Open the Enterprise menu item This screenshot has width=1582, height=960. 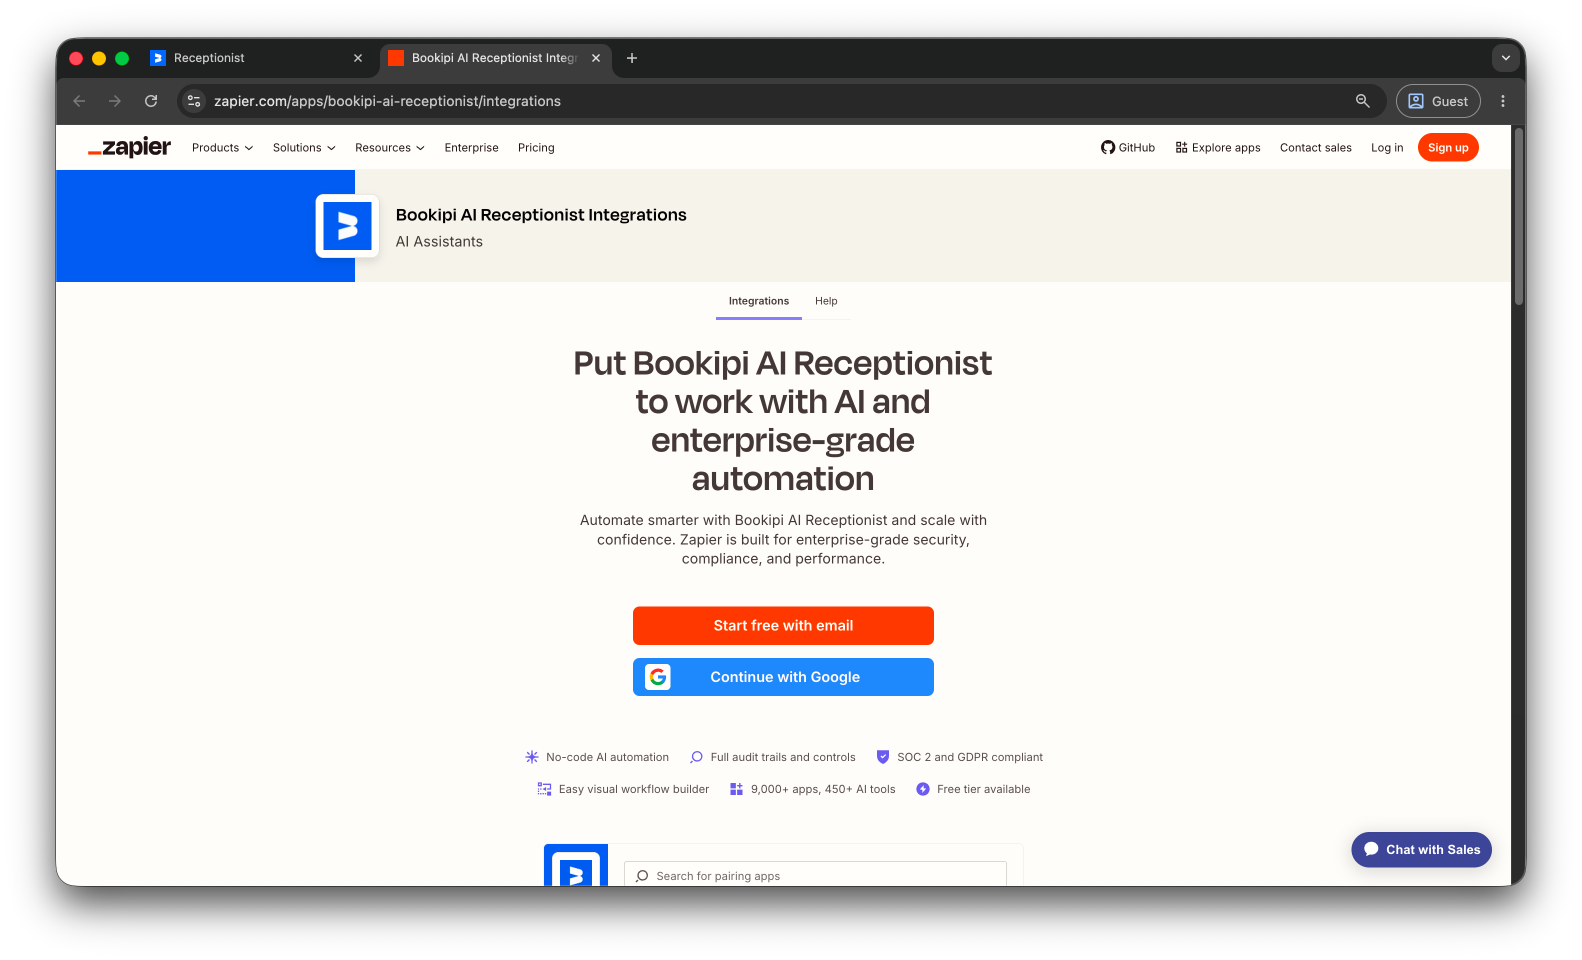tap(472, 147)
